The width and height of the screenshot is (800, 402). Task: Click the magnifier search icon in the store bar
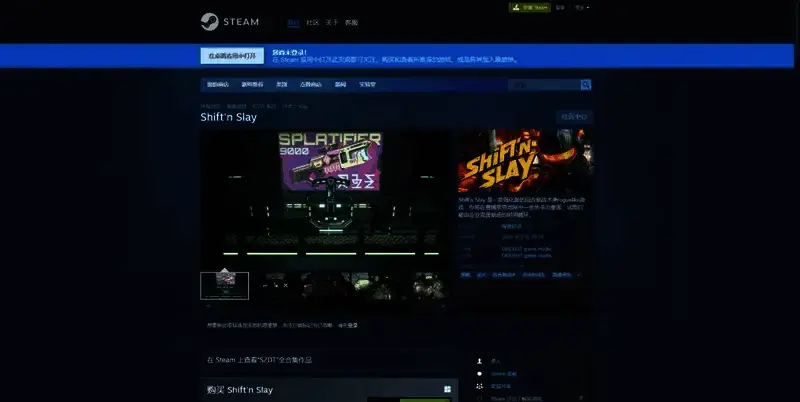tap(584, 86)
